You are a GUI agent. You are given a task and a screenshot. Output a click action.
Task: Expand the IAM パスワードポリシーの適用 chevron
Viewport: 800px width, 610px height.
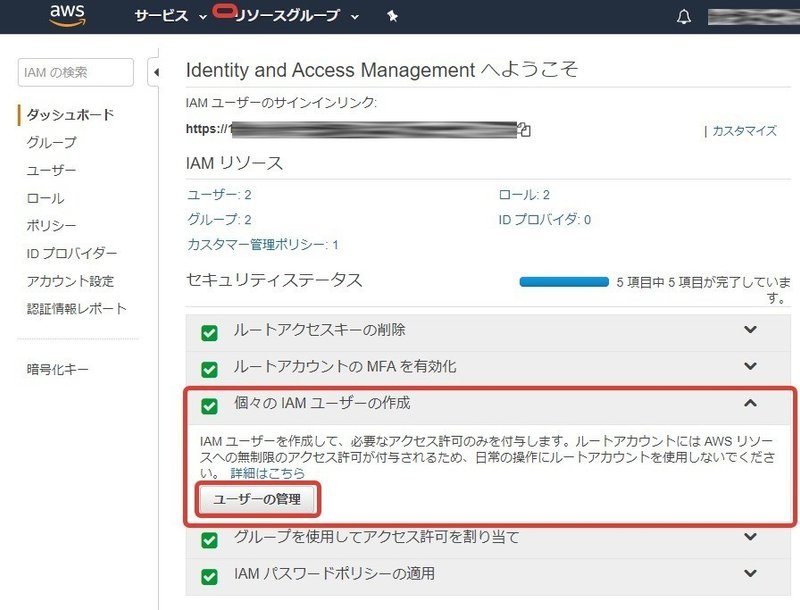[x=750, y=573]
